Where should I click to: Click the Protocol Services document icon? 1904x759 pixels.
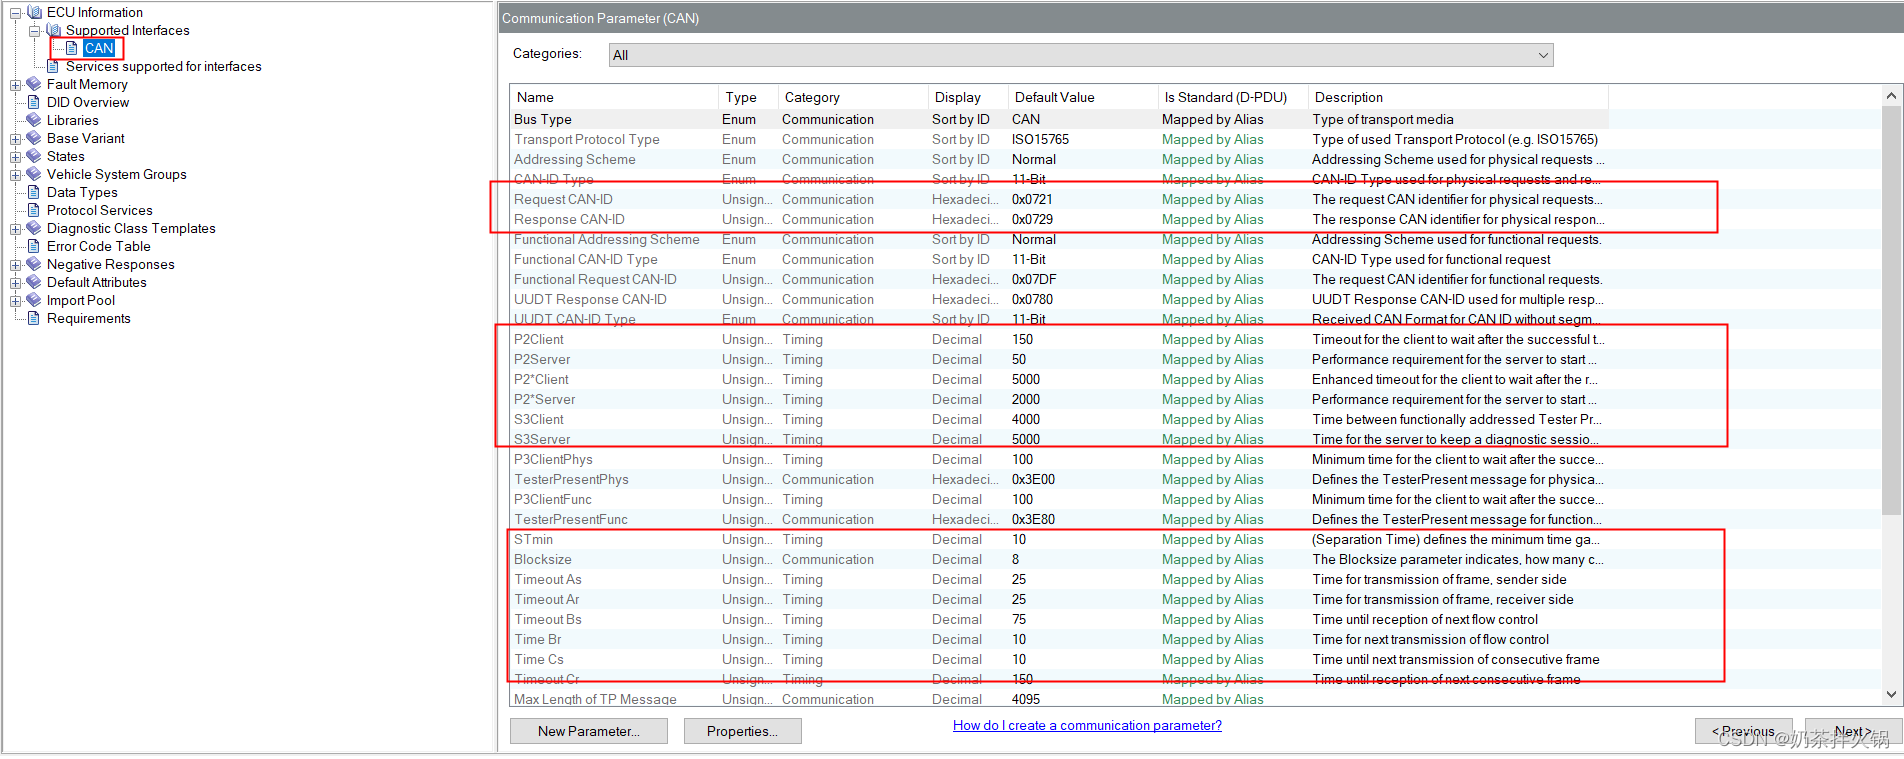[34, 210]
